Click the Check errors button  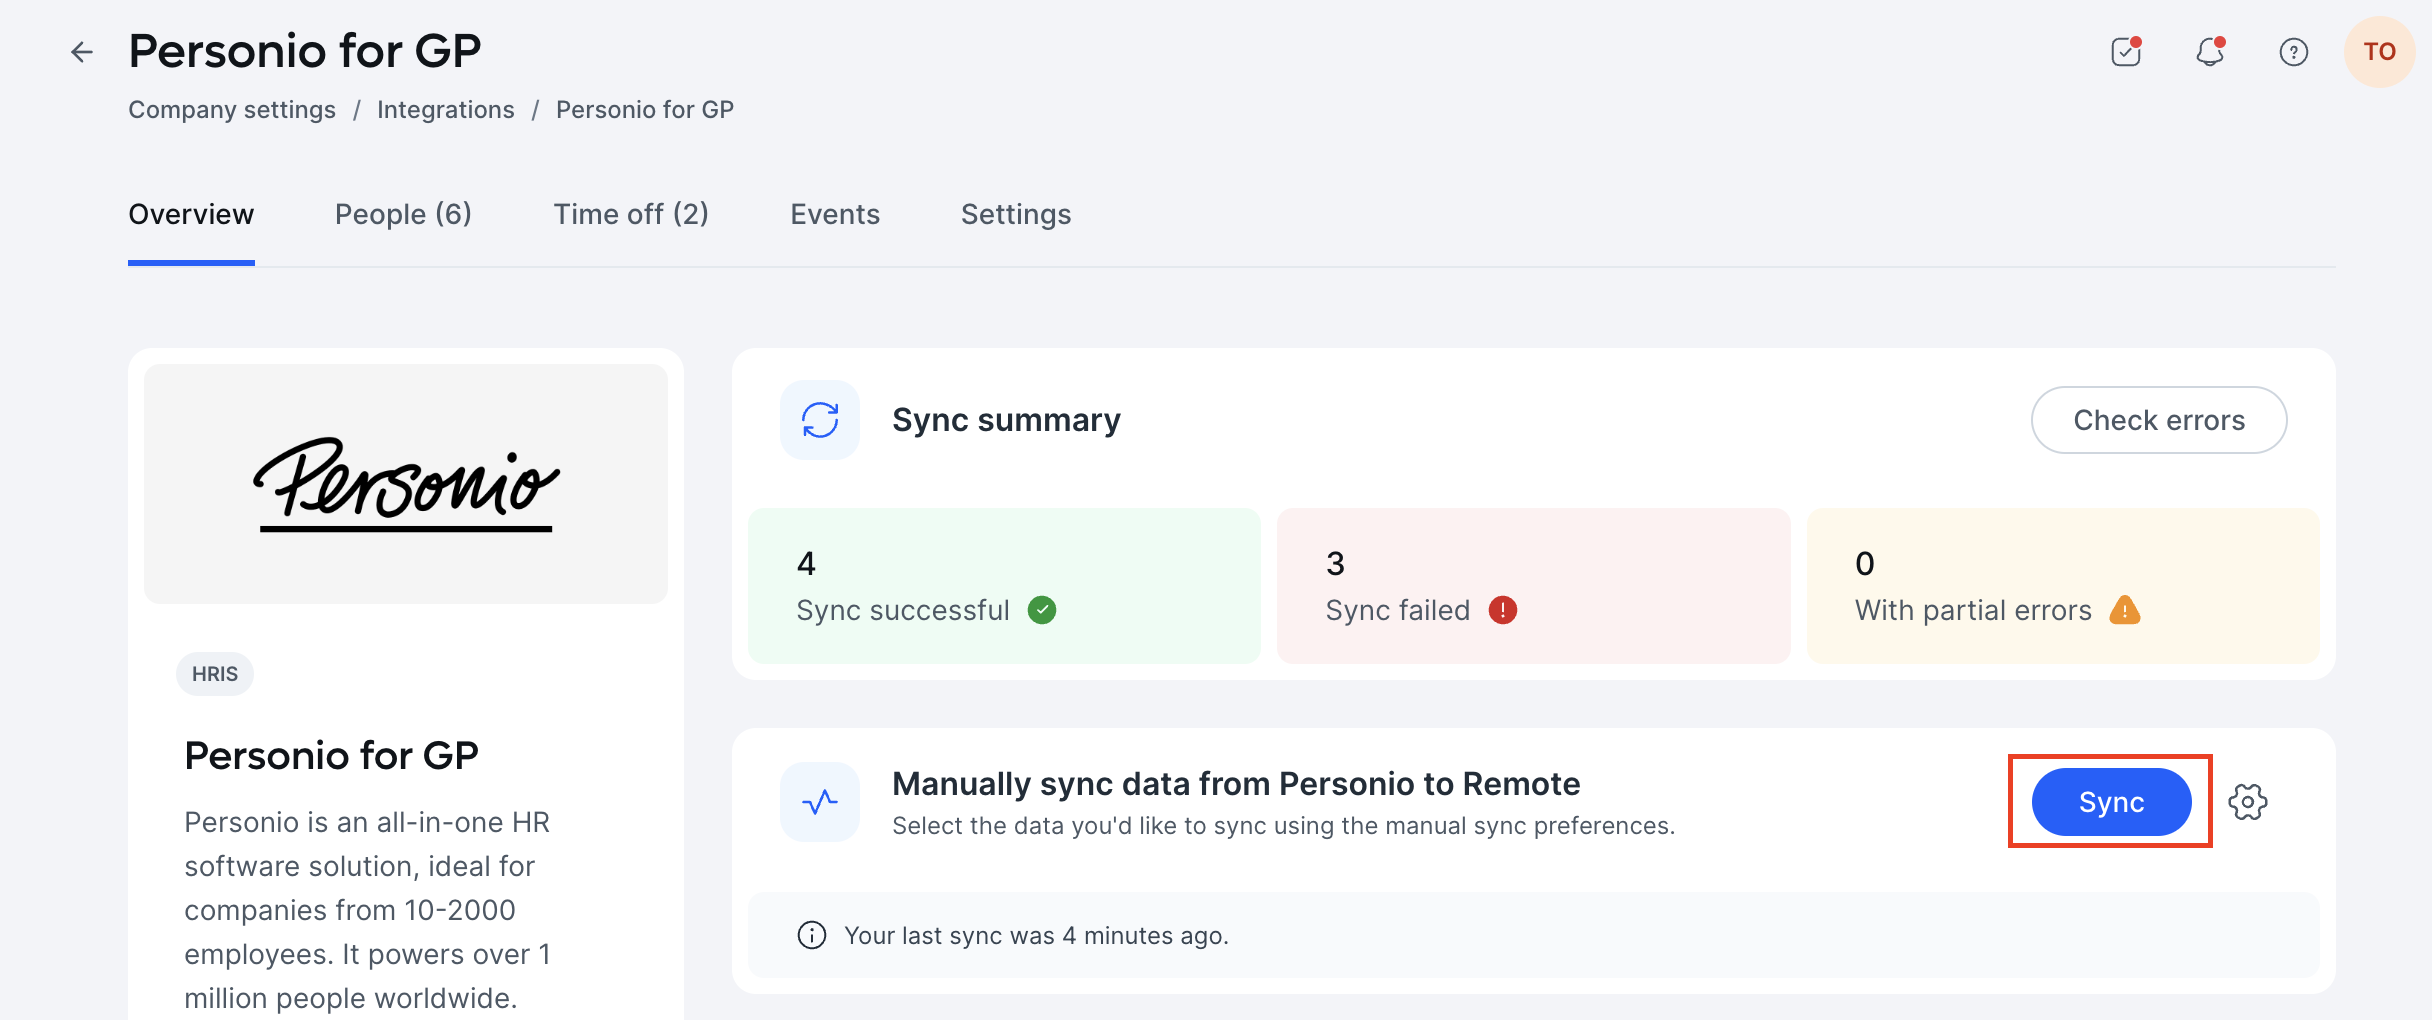(x=2159, y=420)
